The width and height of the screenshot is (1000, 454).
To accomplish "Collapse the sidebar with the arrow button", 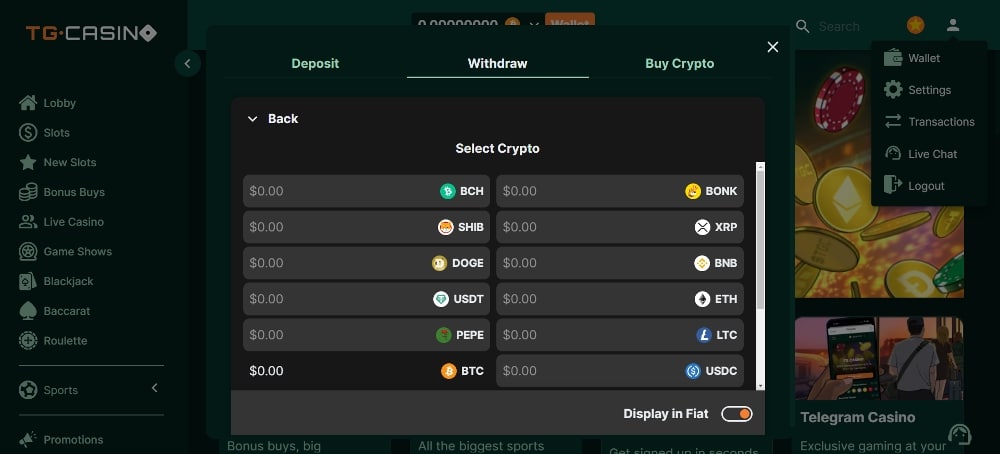I will point(188,63).
